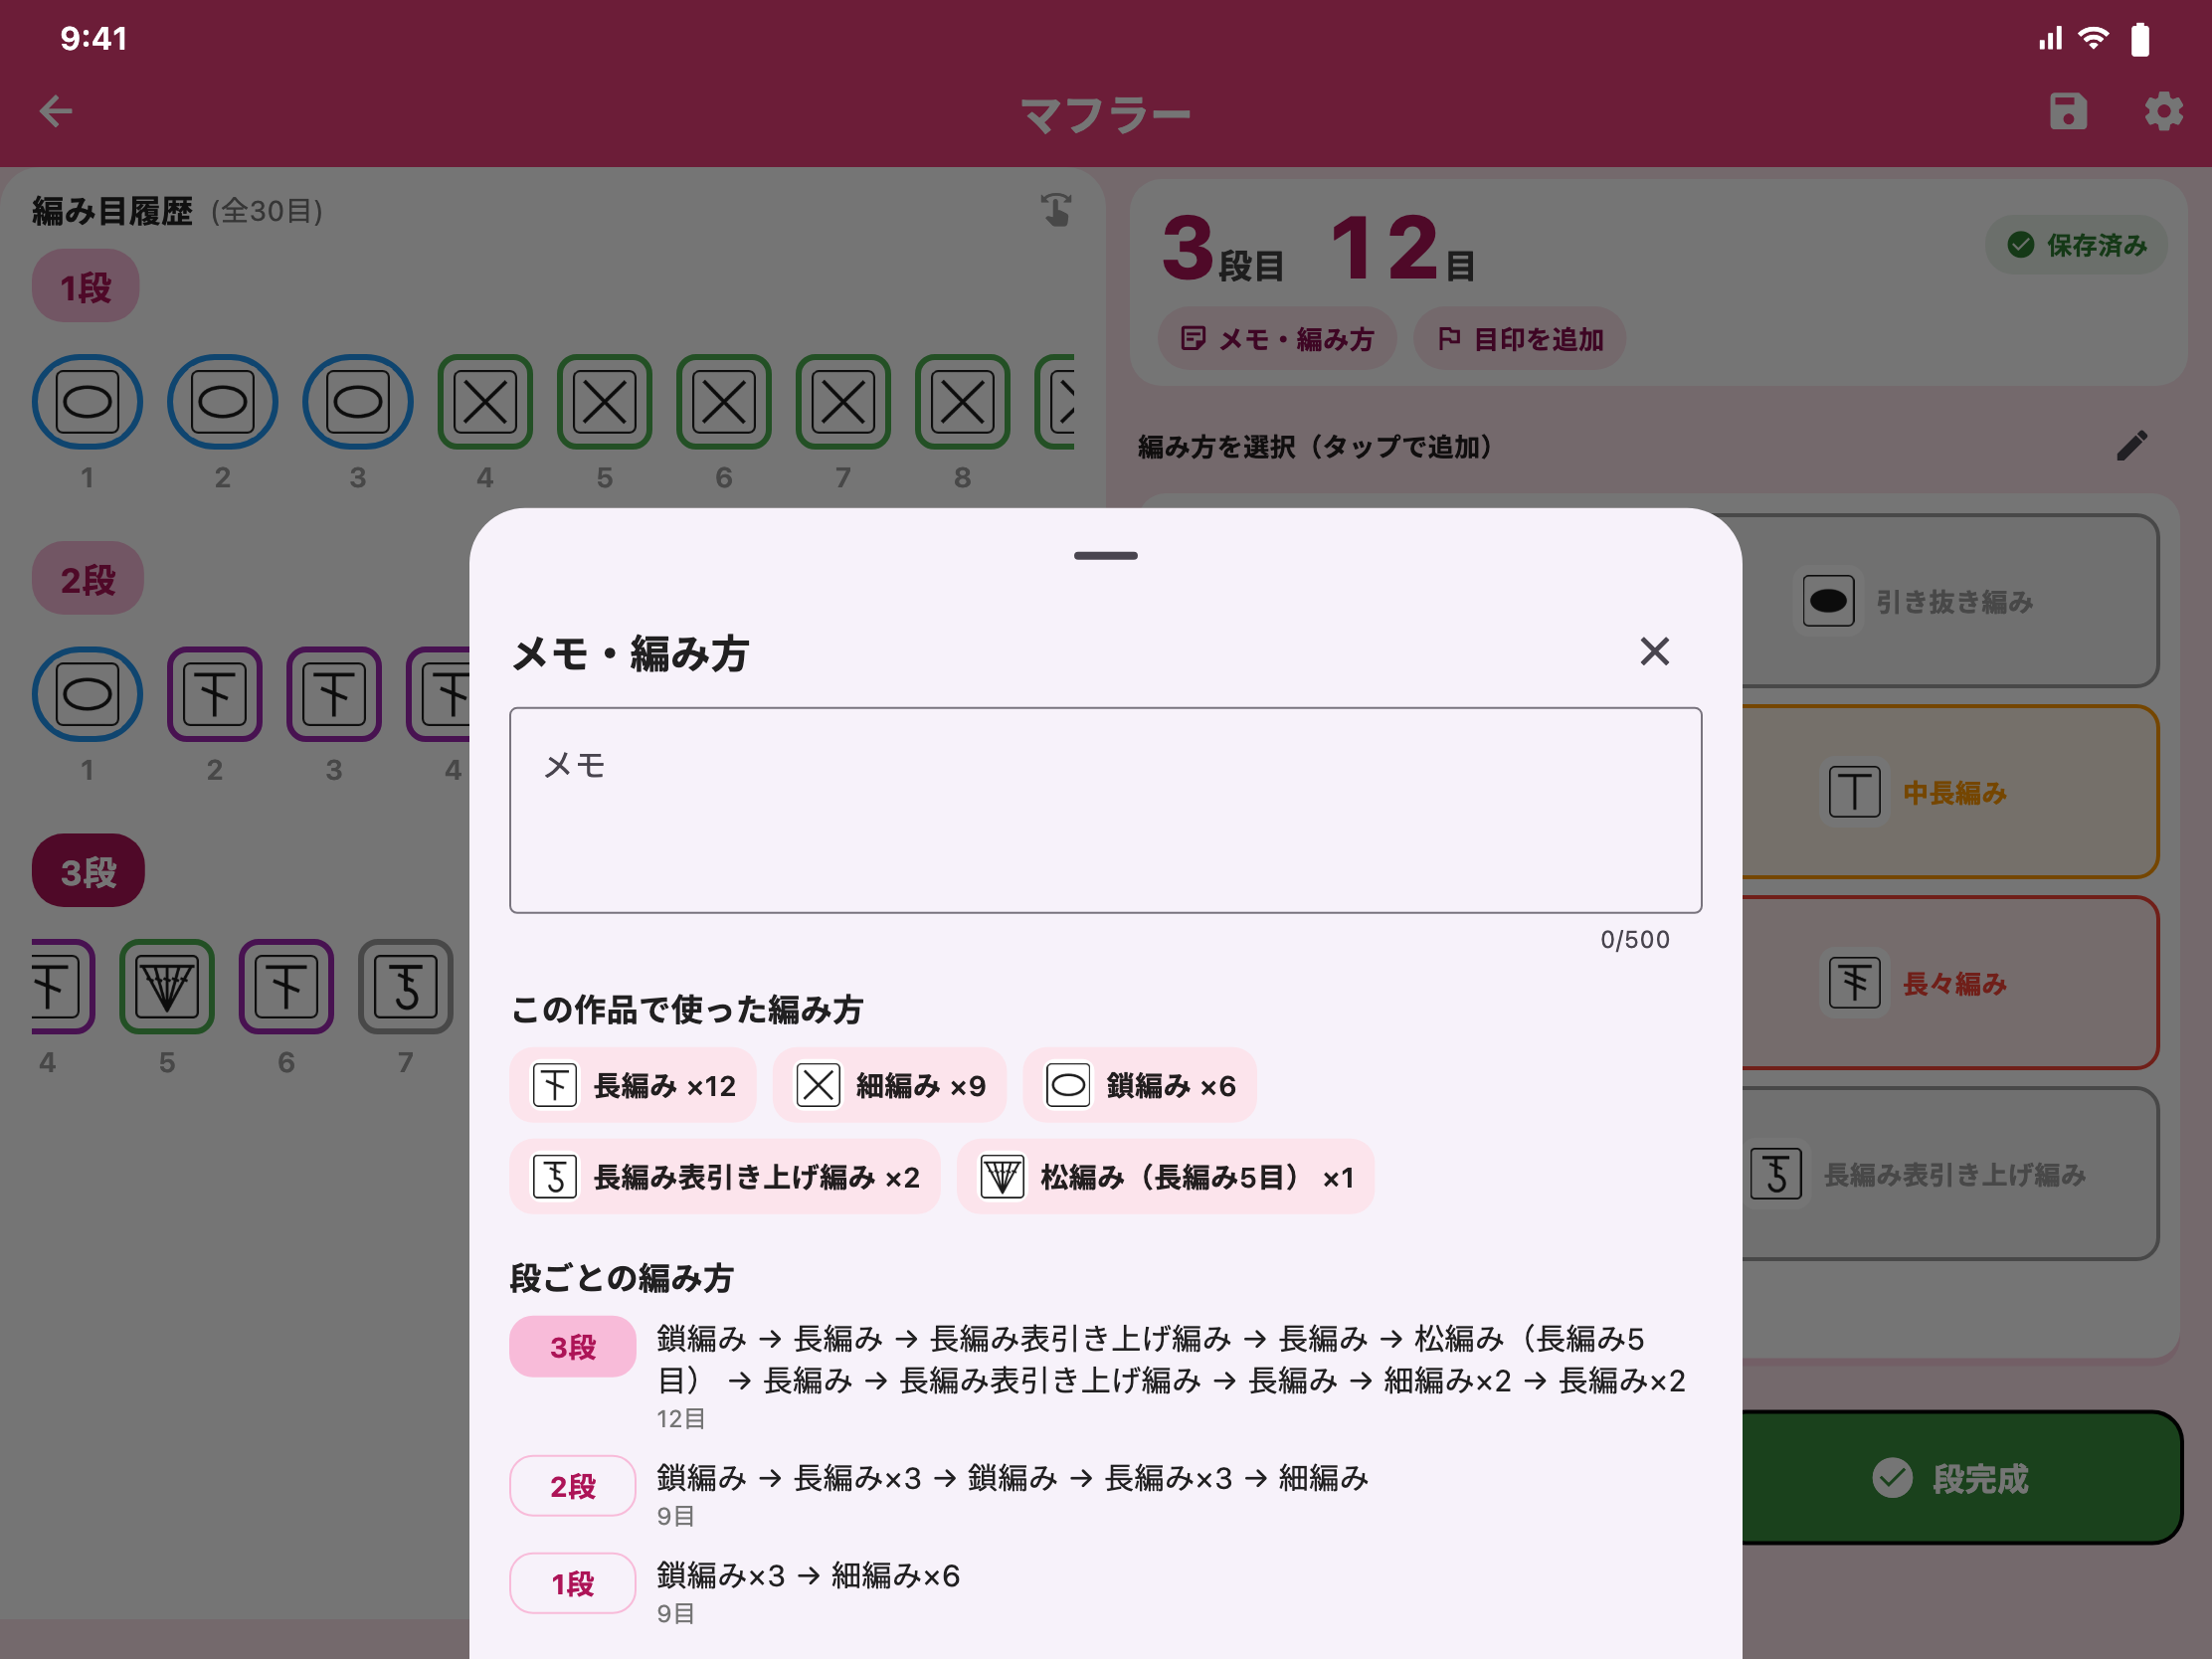Open settings gear icon
The width and height of the screenshot is (2212, 1659).
(x=2163, y=111)
